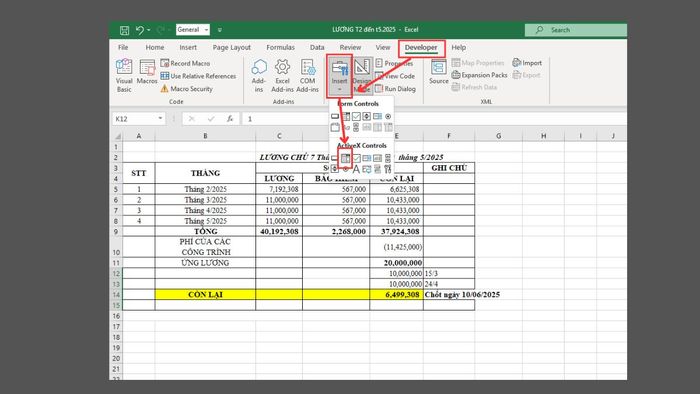Image resolution: width=700 pixels, height=394 pixels.
Task: Insert an ActiveX List Box control
Action: point(367,158)
